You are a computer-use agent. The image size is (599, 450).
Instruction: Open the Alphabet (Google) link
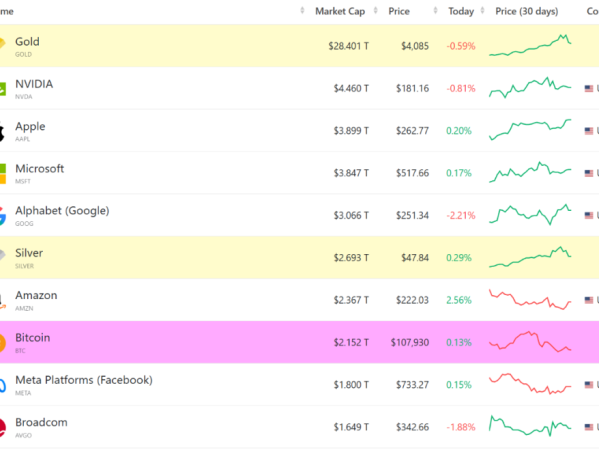[62, 211]
